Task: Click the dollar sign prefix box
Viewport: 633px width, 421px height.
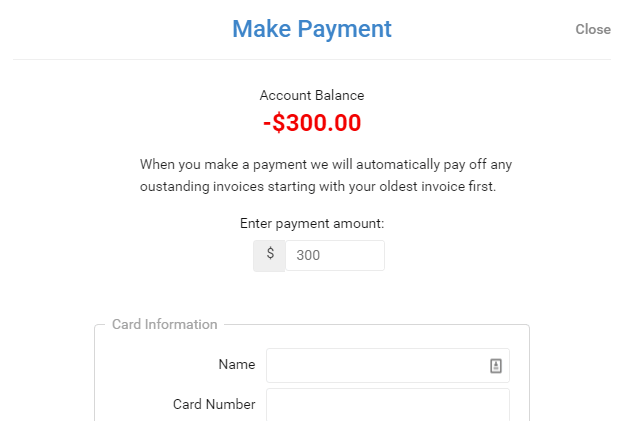Action: coord(270,256)
